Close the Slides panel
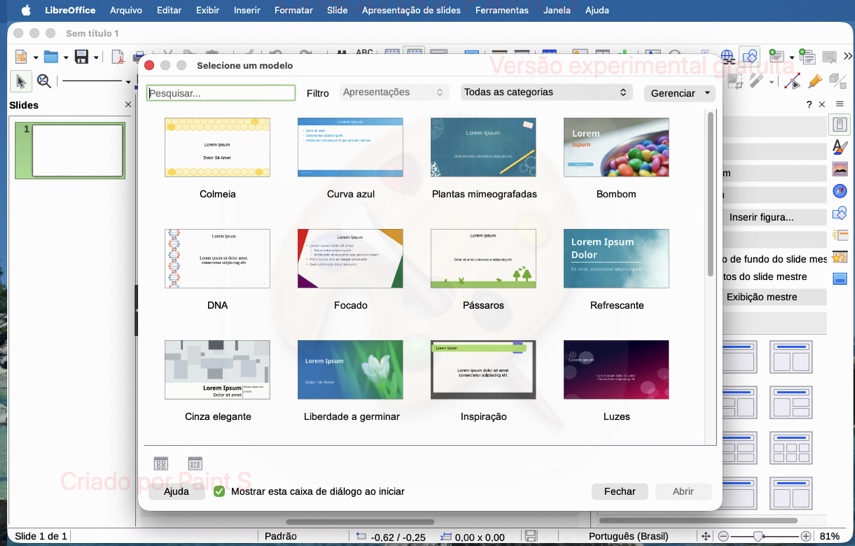Image resolution: width=855 pixels, height=546 pixels. pos(128,104)
